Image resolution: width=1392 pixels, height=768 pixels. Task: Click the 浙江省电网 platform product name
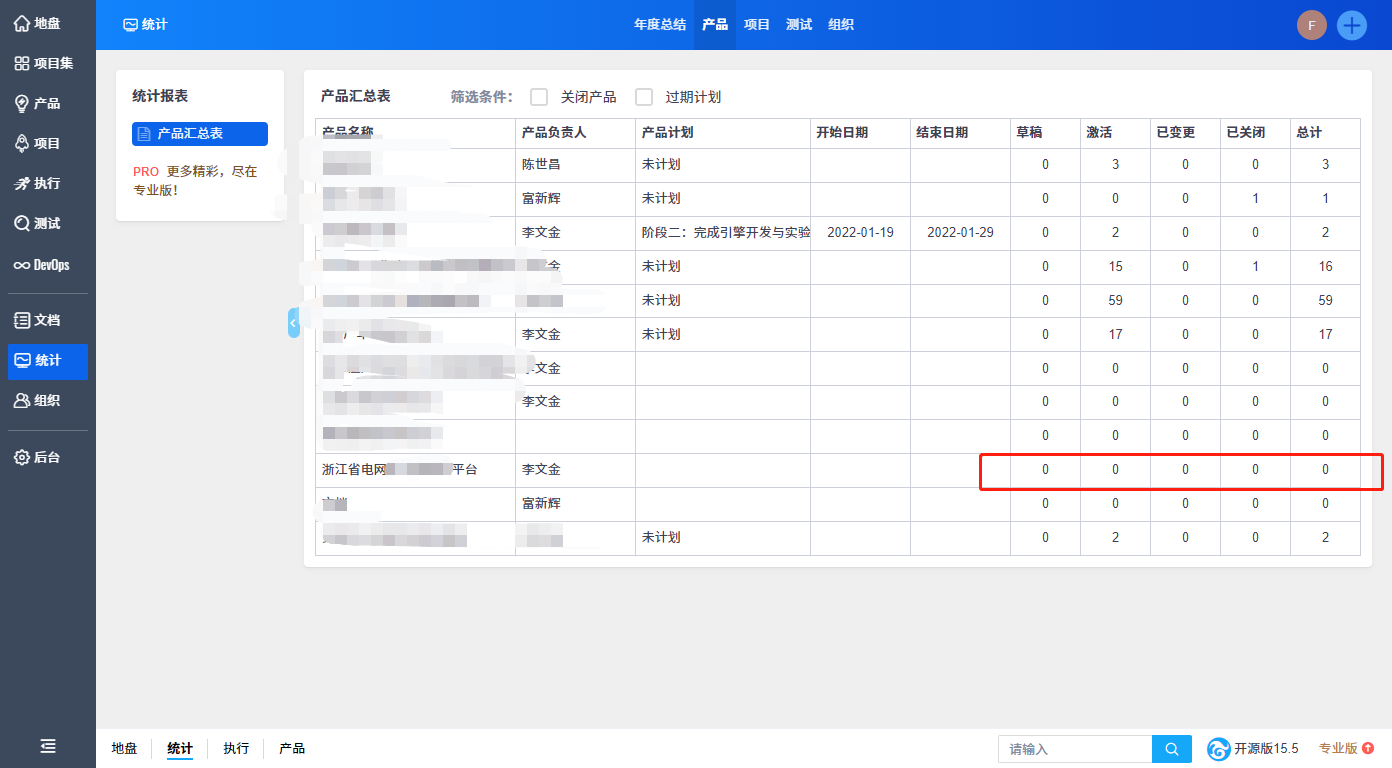pos(399,470)
